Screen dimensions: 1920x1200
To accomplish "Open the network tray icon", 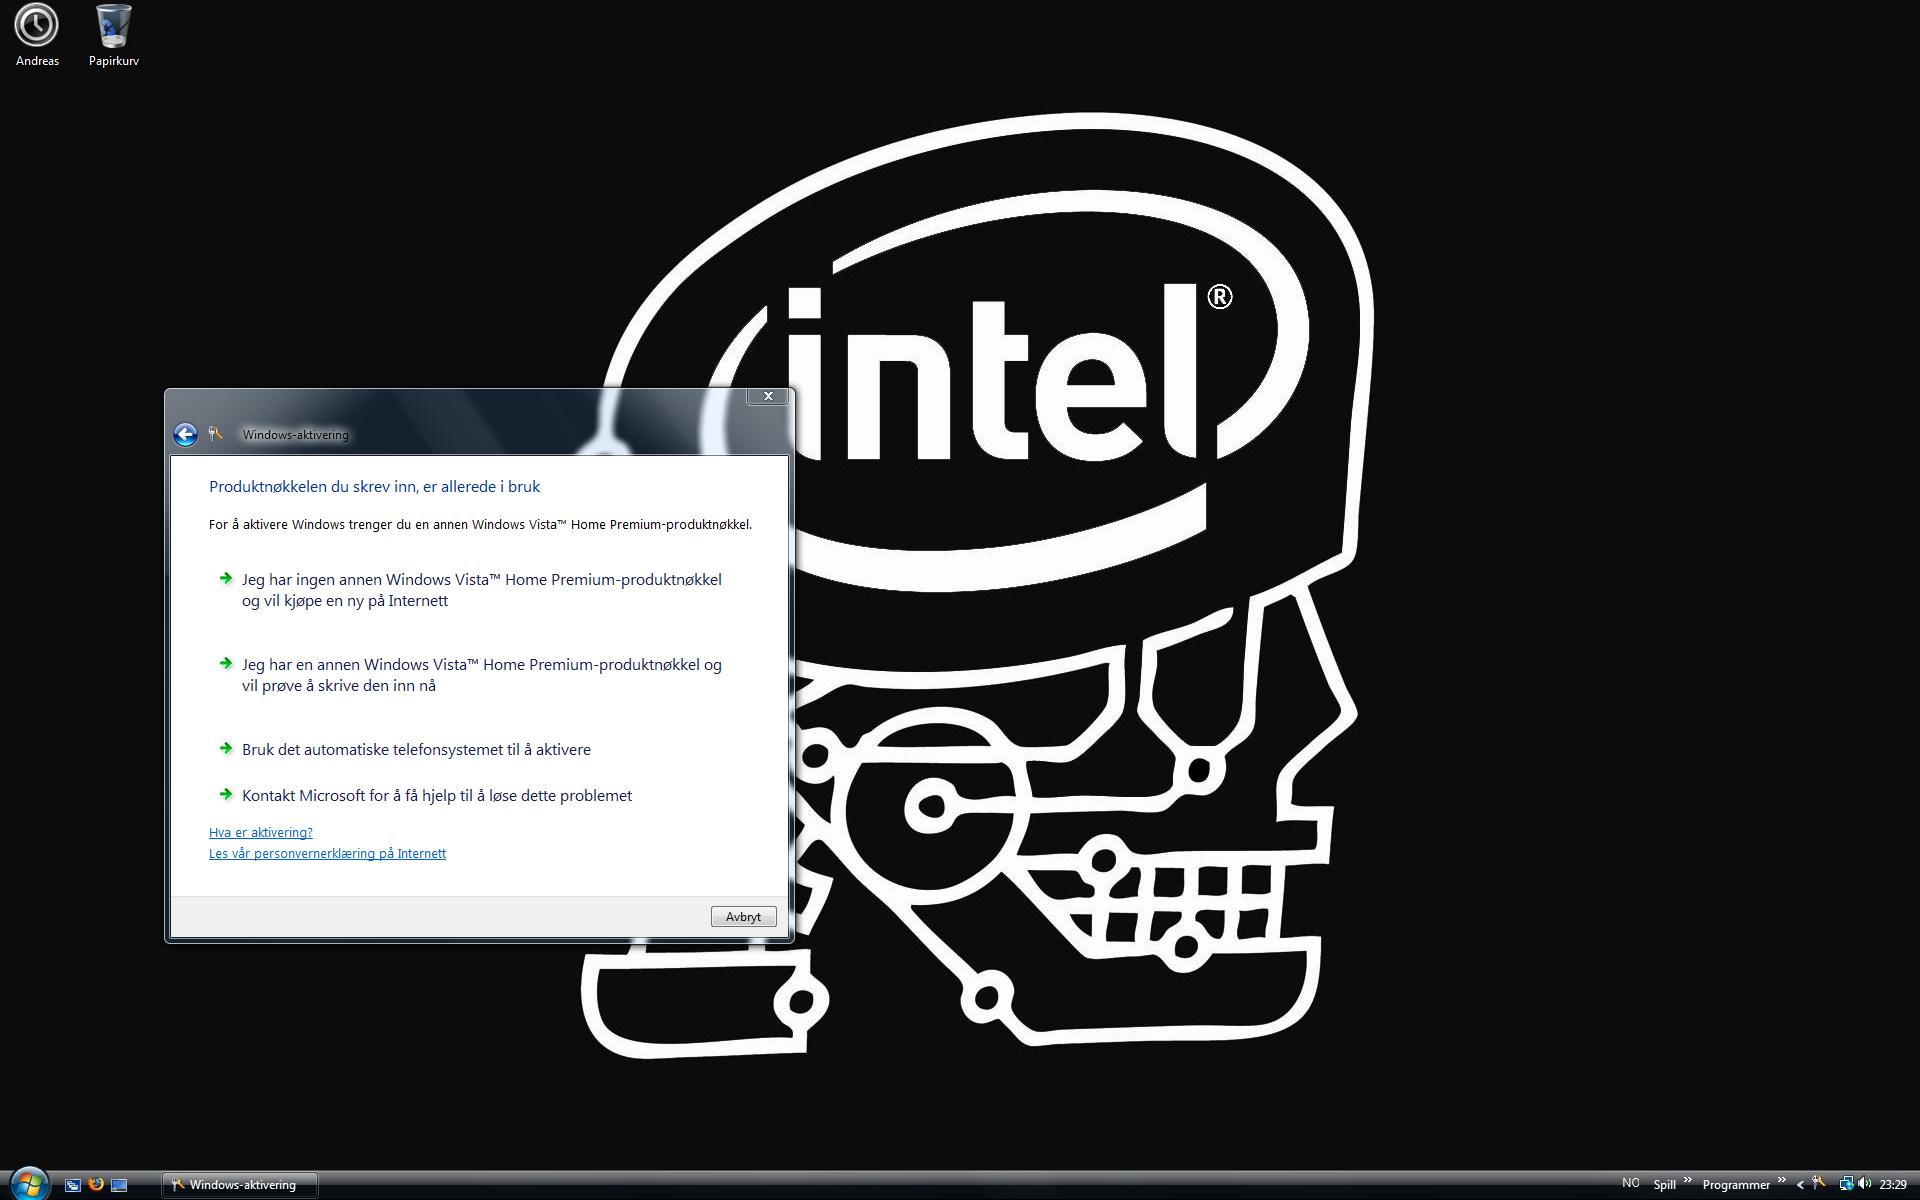I will [x=1846, y=1184].
